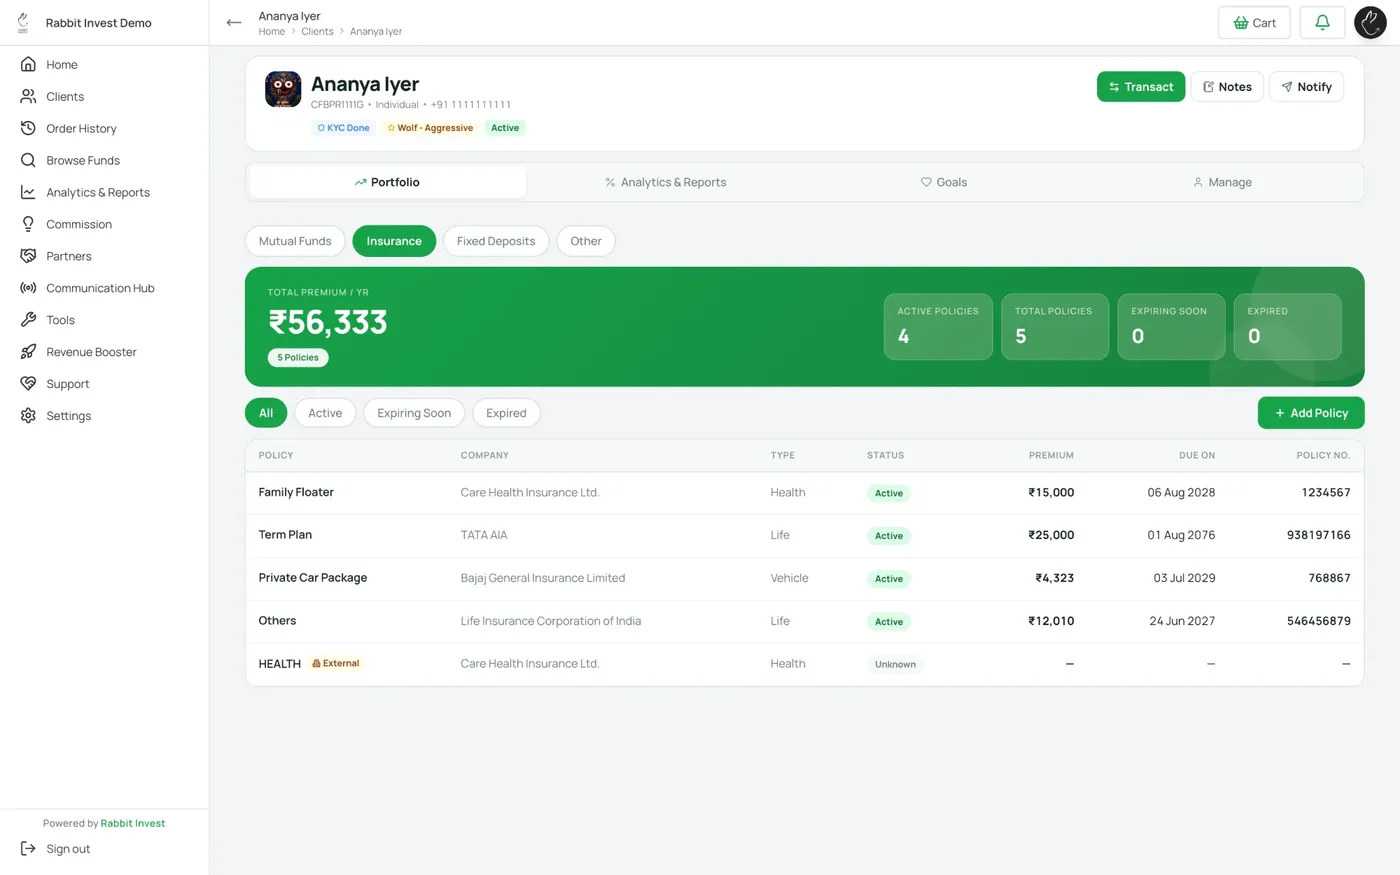Select the Expired filter pill
1400x875 pixels.
[x=506, y=413]
